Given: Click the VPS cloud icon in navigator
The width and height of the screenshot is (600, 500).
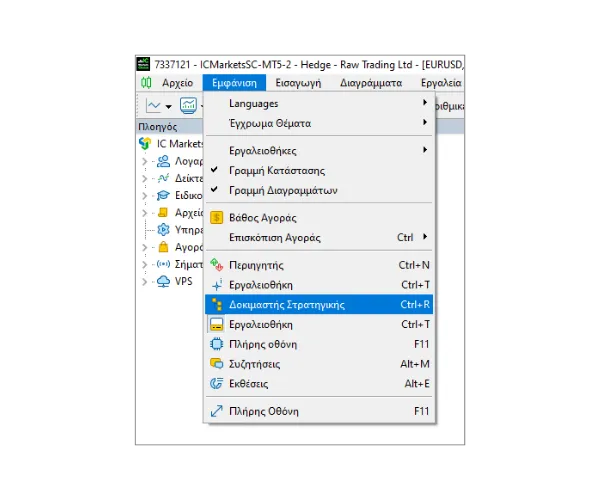Looking at the screenshot, I should pyautogui.click(x=164, y=281).
